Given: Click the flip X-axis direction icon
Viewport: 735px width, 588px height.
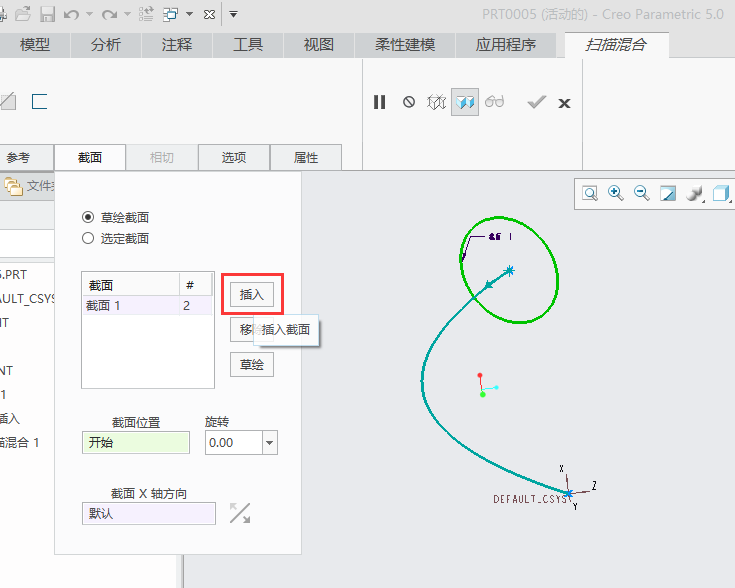Looking at the screenshot, I should pos(240,513).
